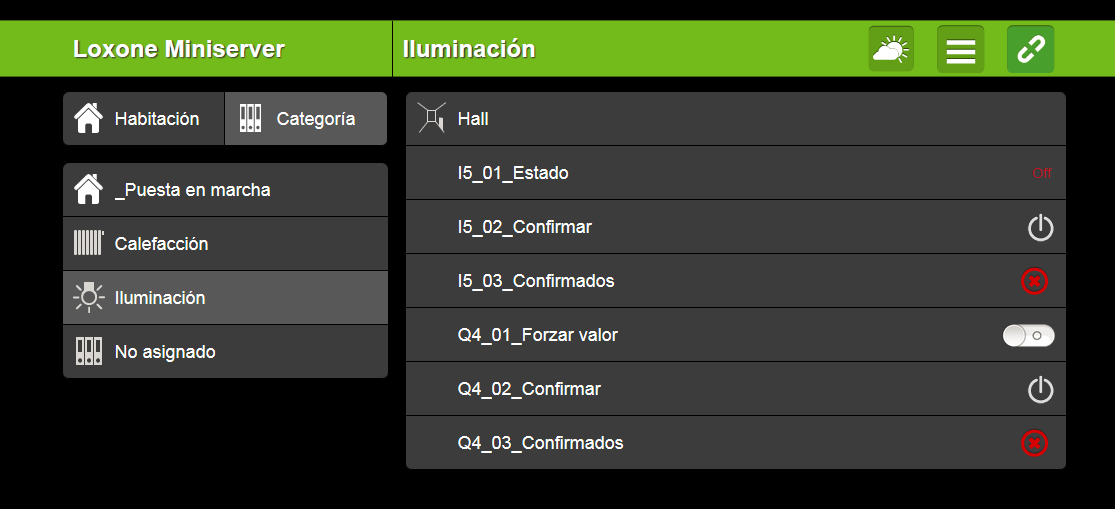Open the weather icon in header
Viewport: 1115px width, 509px height.
pos(891,49)
